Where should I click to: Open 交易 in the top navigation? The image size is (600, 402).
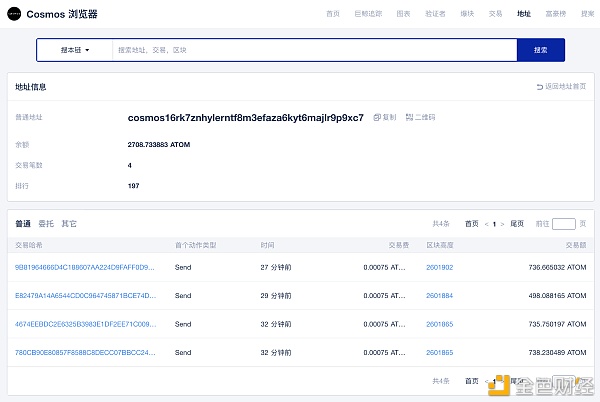click(x=495, y=14)
